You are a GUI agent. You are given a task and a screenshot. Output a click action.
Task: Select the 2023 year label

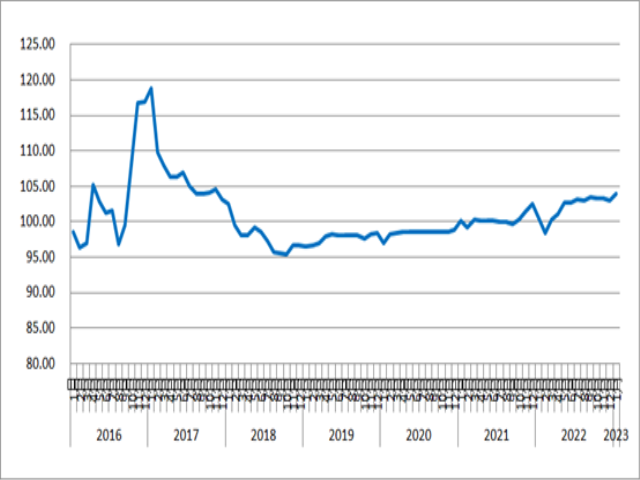616,435
